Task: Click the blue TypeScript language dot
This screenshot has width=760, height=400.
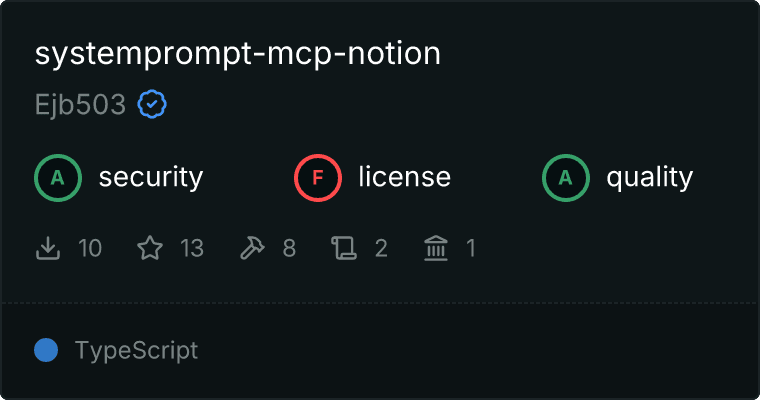Action: coord(46,350)
